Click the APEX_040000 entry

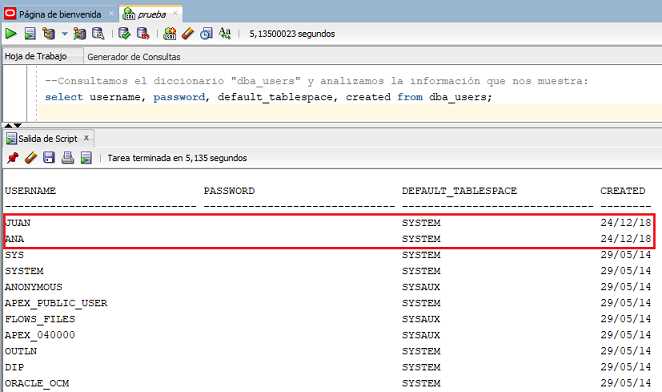coord(40,335)
